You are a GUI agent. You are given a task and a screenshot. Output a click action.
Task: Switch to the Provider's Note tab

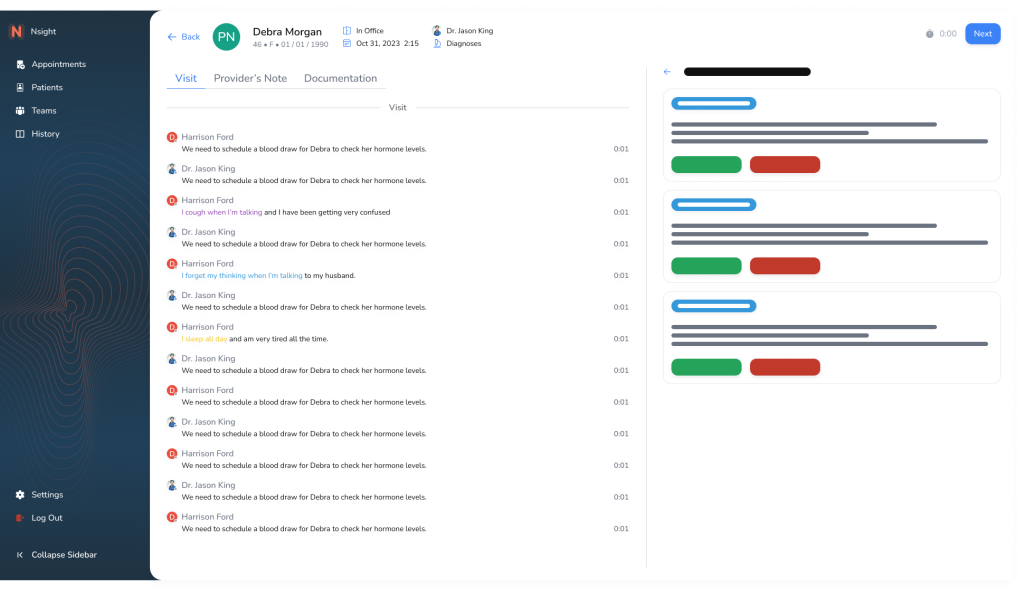click(250, 78)
